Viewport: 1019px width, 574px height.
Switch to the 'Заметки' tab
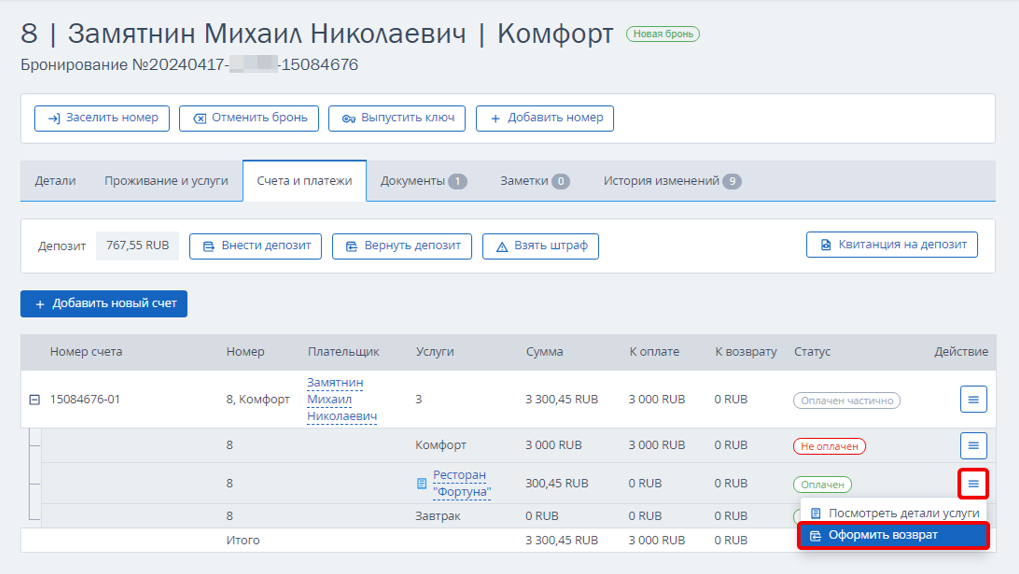click(x=534, y=181)
